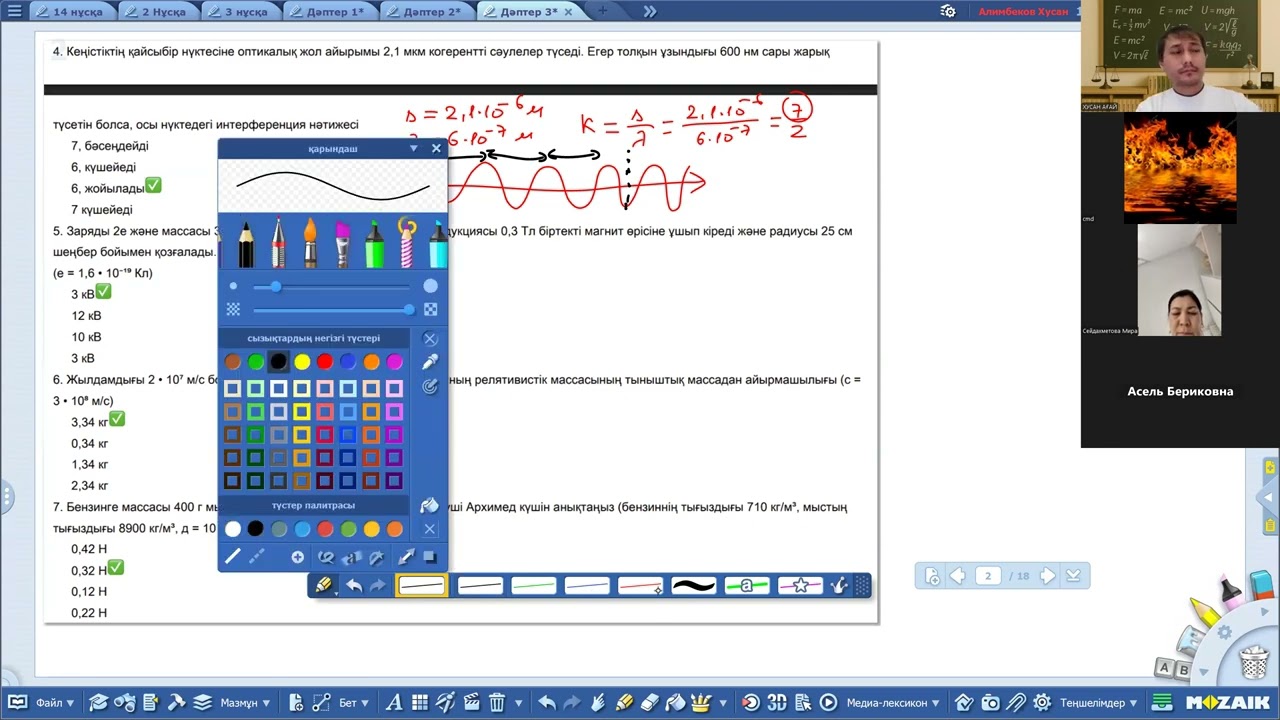The height and width of the screenshot is (720, 1280).
Task: Add a new tab with plus
Action: tap(602, 11)
